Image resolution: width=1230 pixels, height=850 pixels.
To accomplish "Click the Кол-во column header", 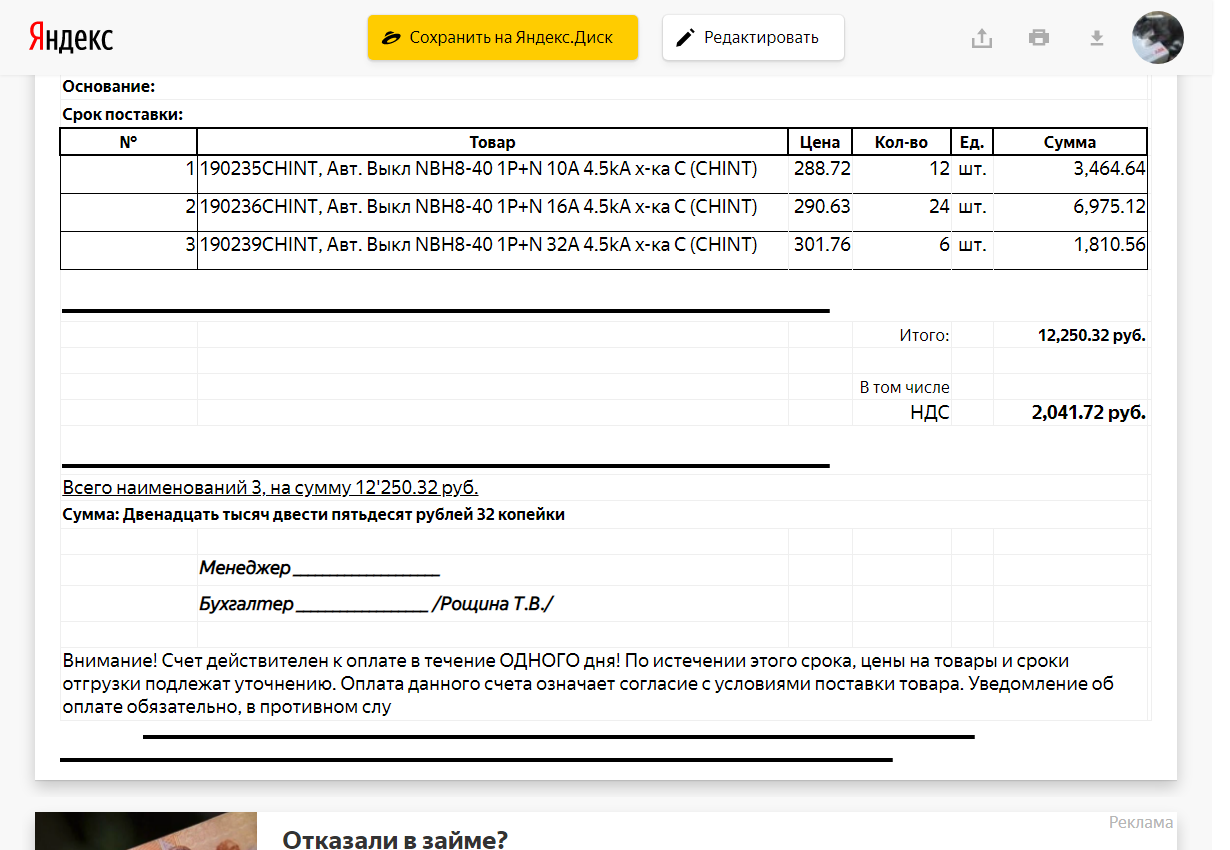I will (x=901, y=142).
